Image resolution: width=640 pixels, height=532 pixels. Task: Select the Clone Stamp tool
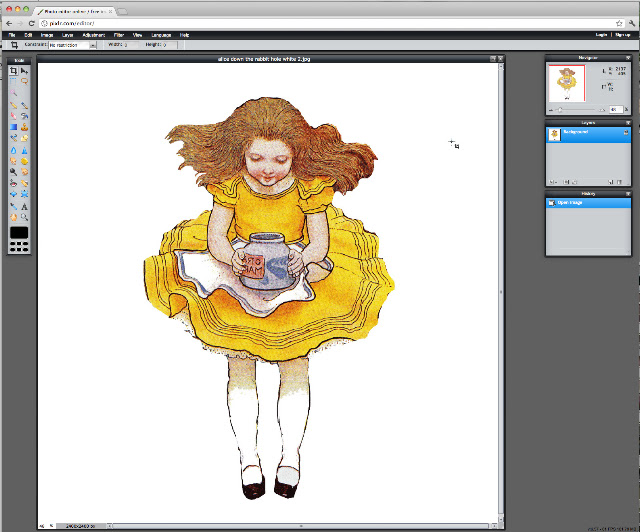coord(24,127)
